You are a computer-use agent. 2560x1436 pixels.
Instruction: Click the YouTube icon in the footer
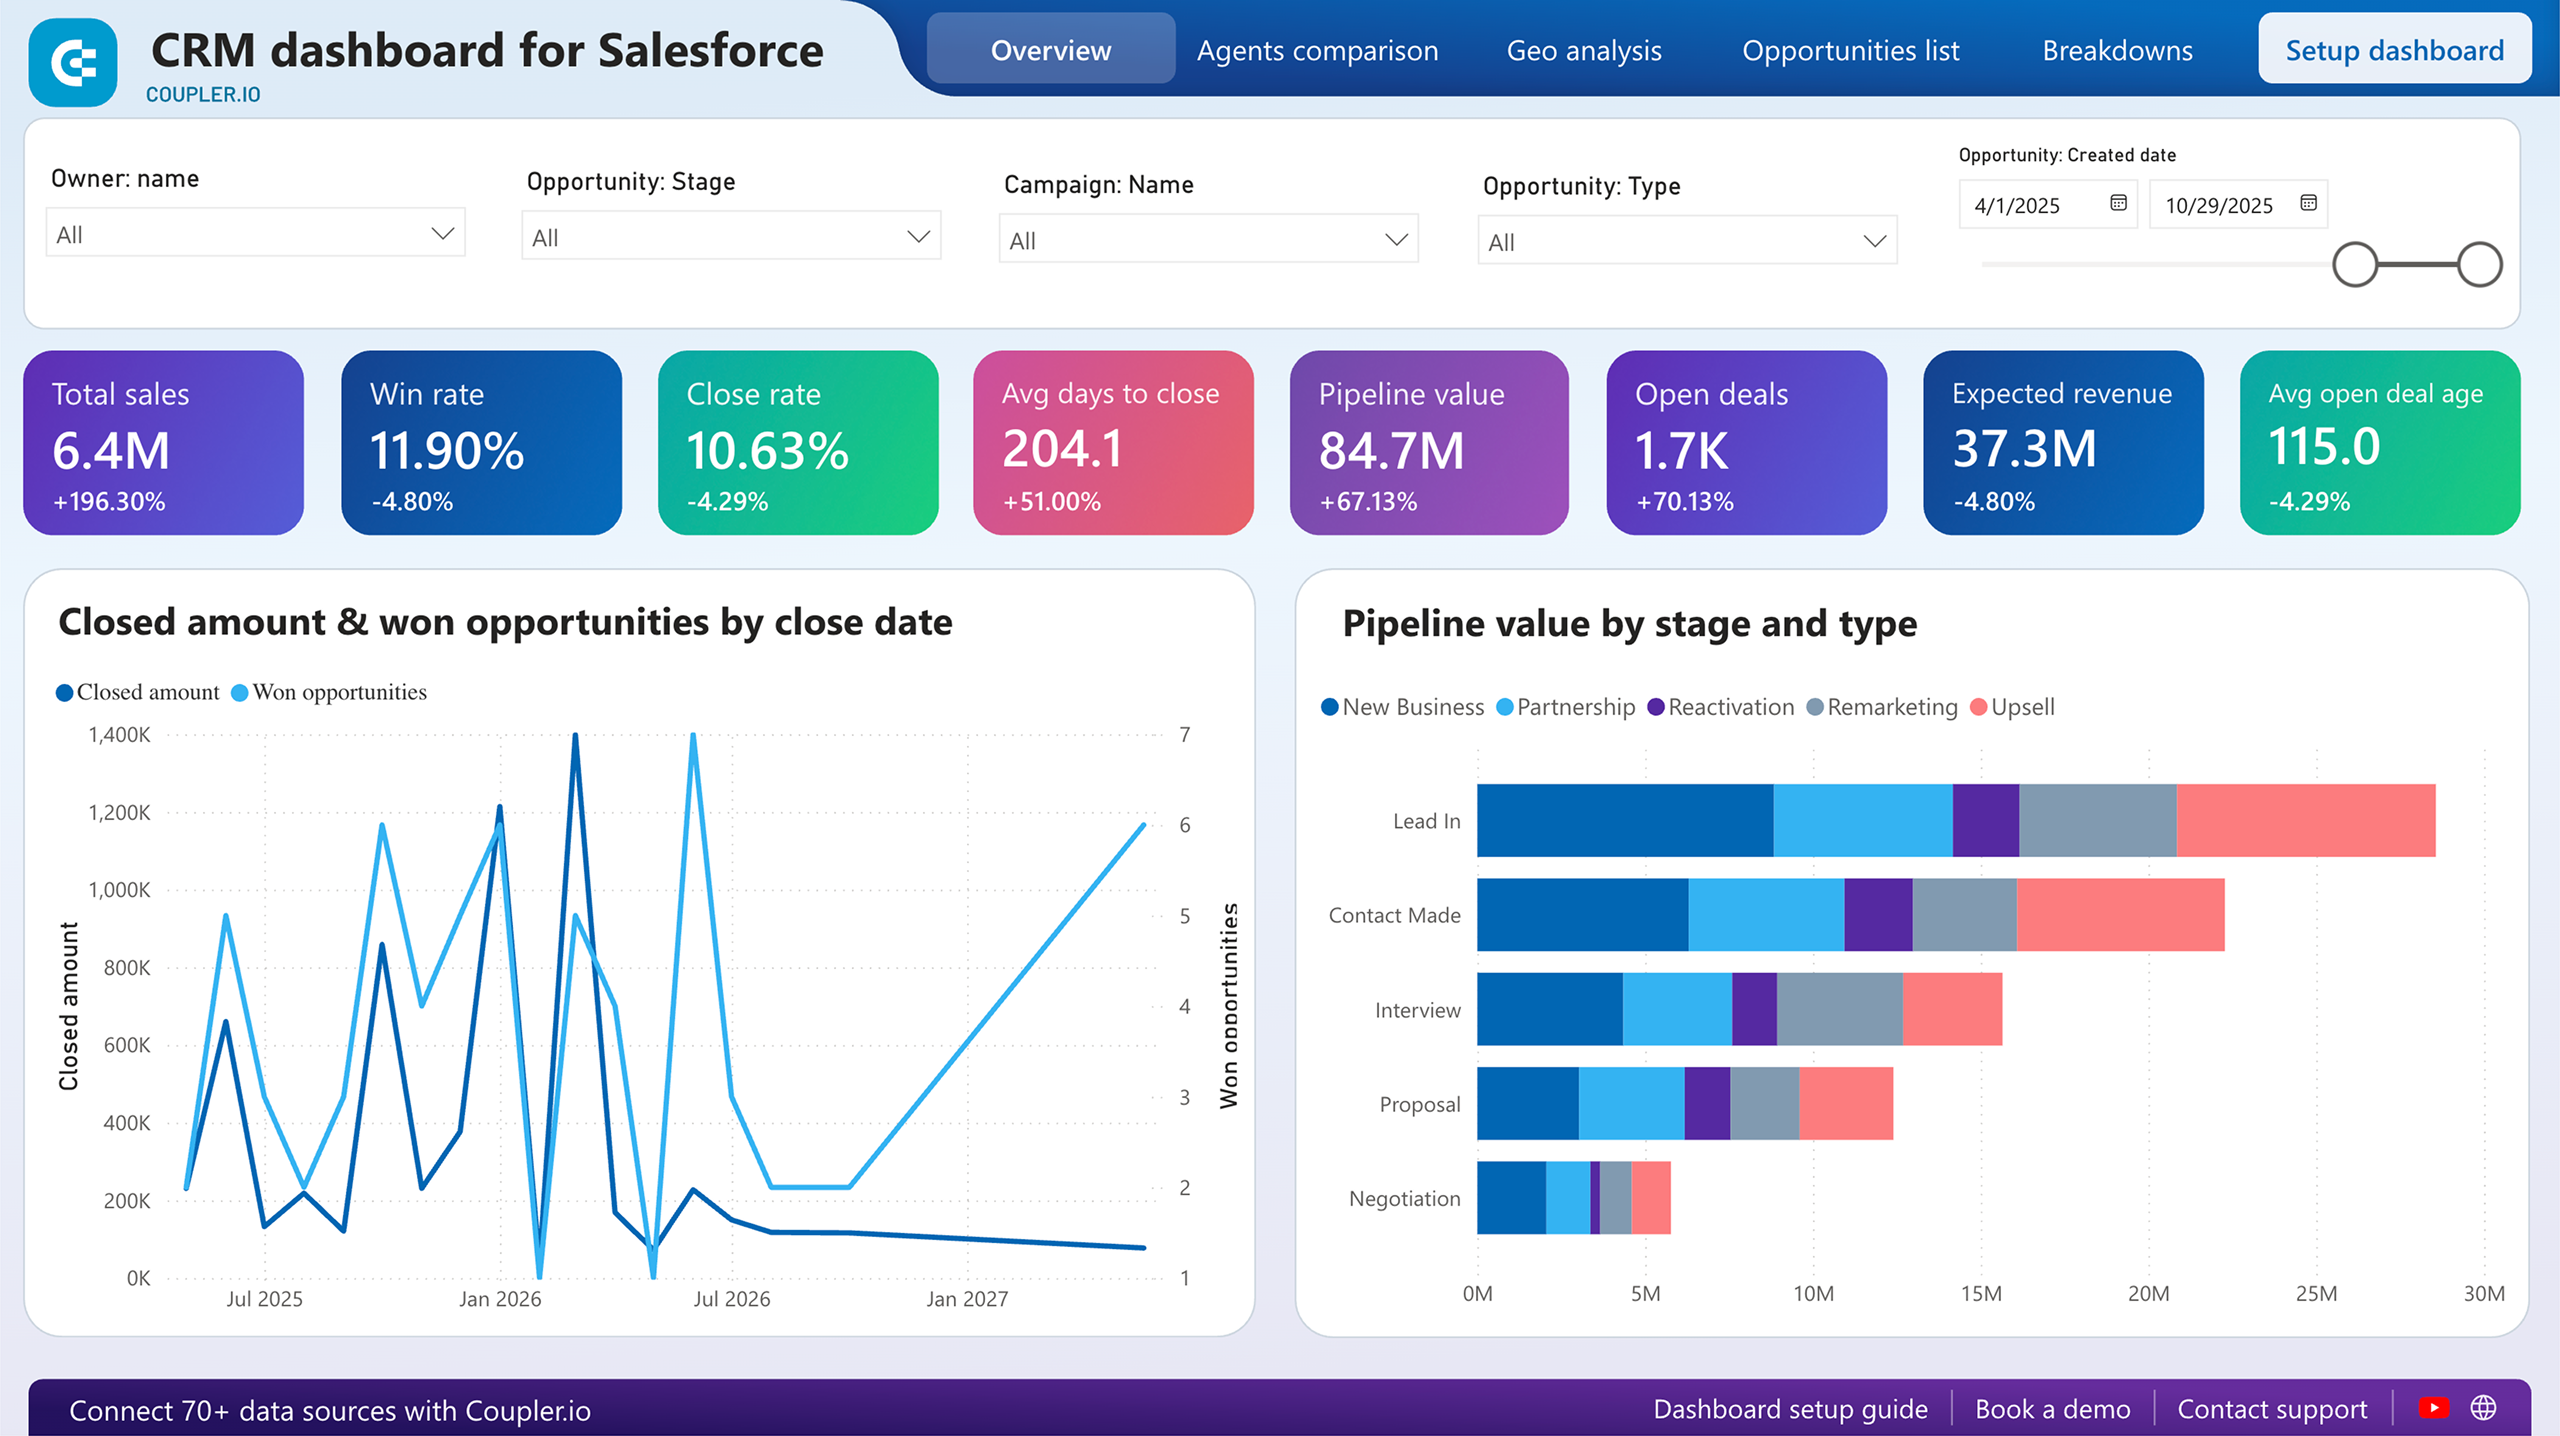tap(2433, 1405)
